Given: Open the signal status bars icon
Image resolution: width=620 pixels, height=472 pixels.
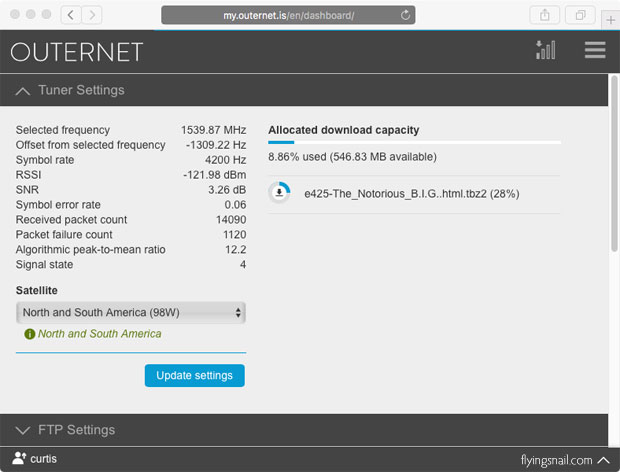Looking at the screenshot, I should (546, 50).
